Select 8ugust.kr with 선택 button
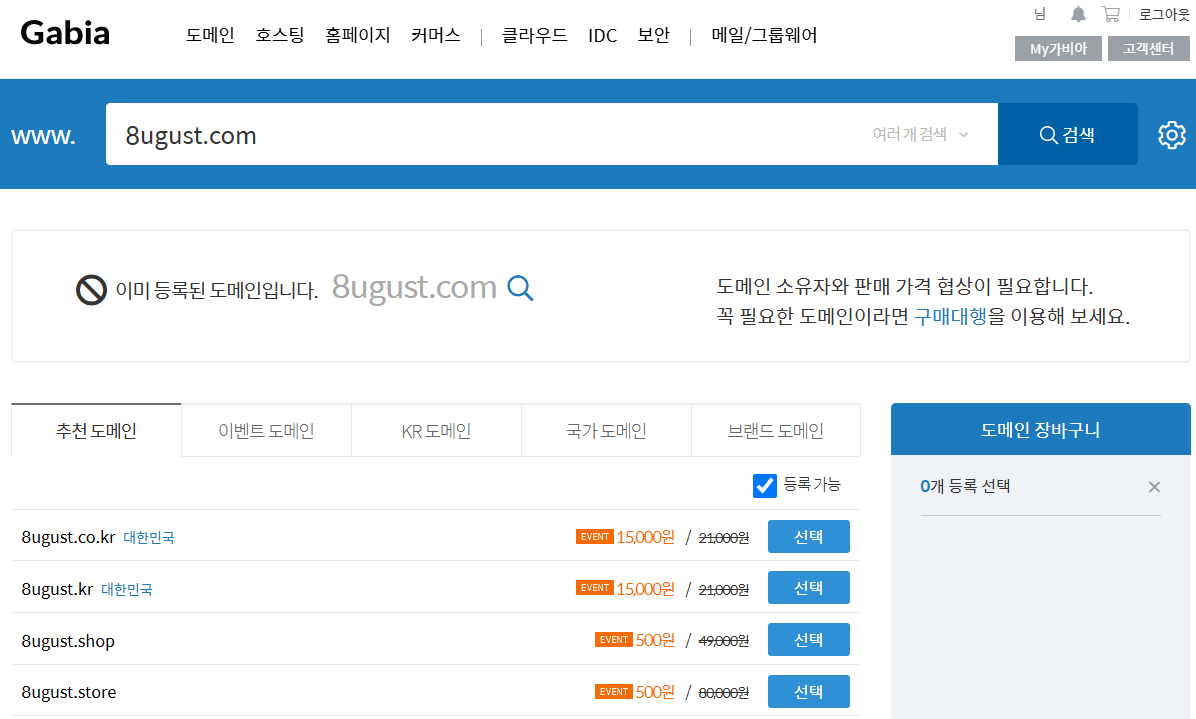1196x719 pixels. (809, 588)
